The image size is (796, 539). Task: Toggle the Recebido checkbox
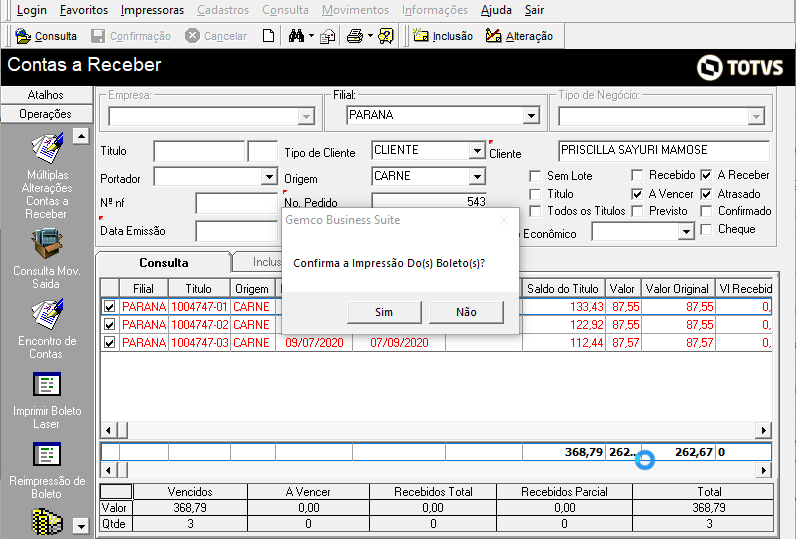[x=637, y=176]
